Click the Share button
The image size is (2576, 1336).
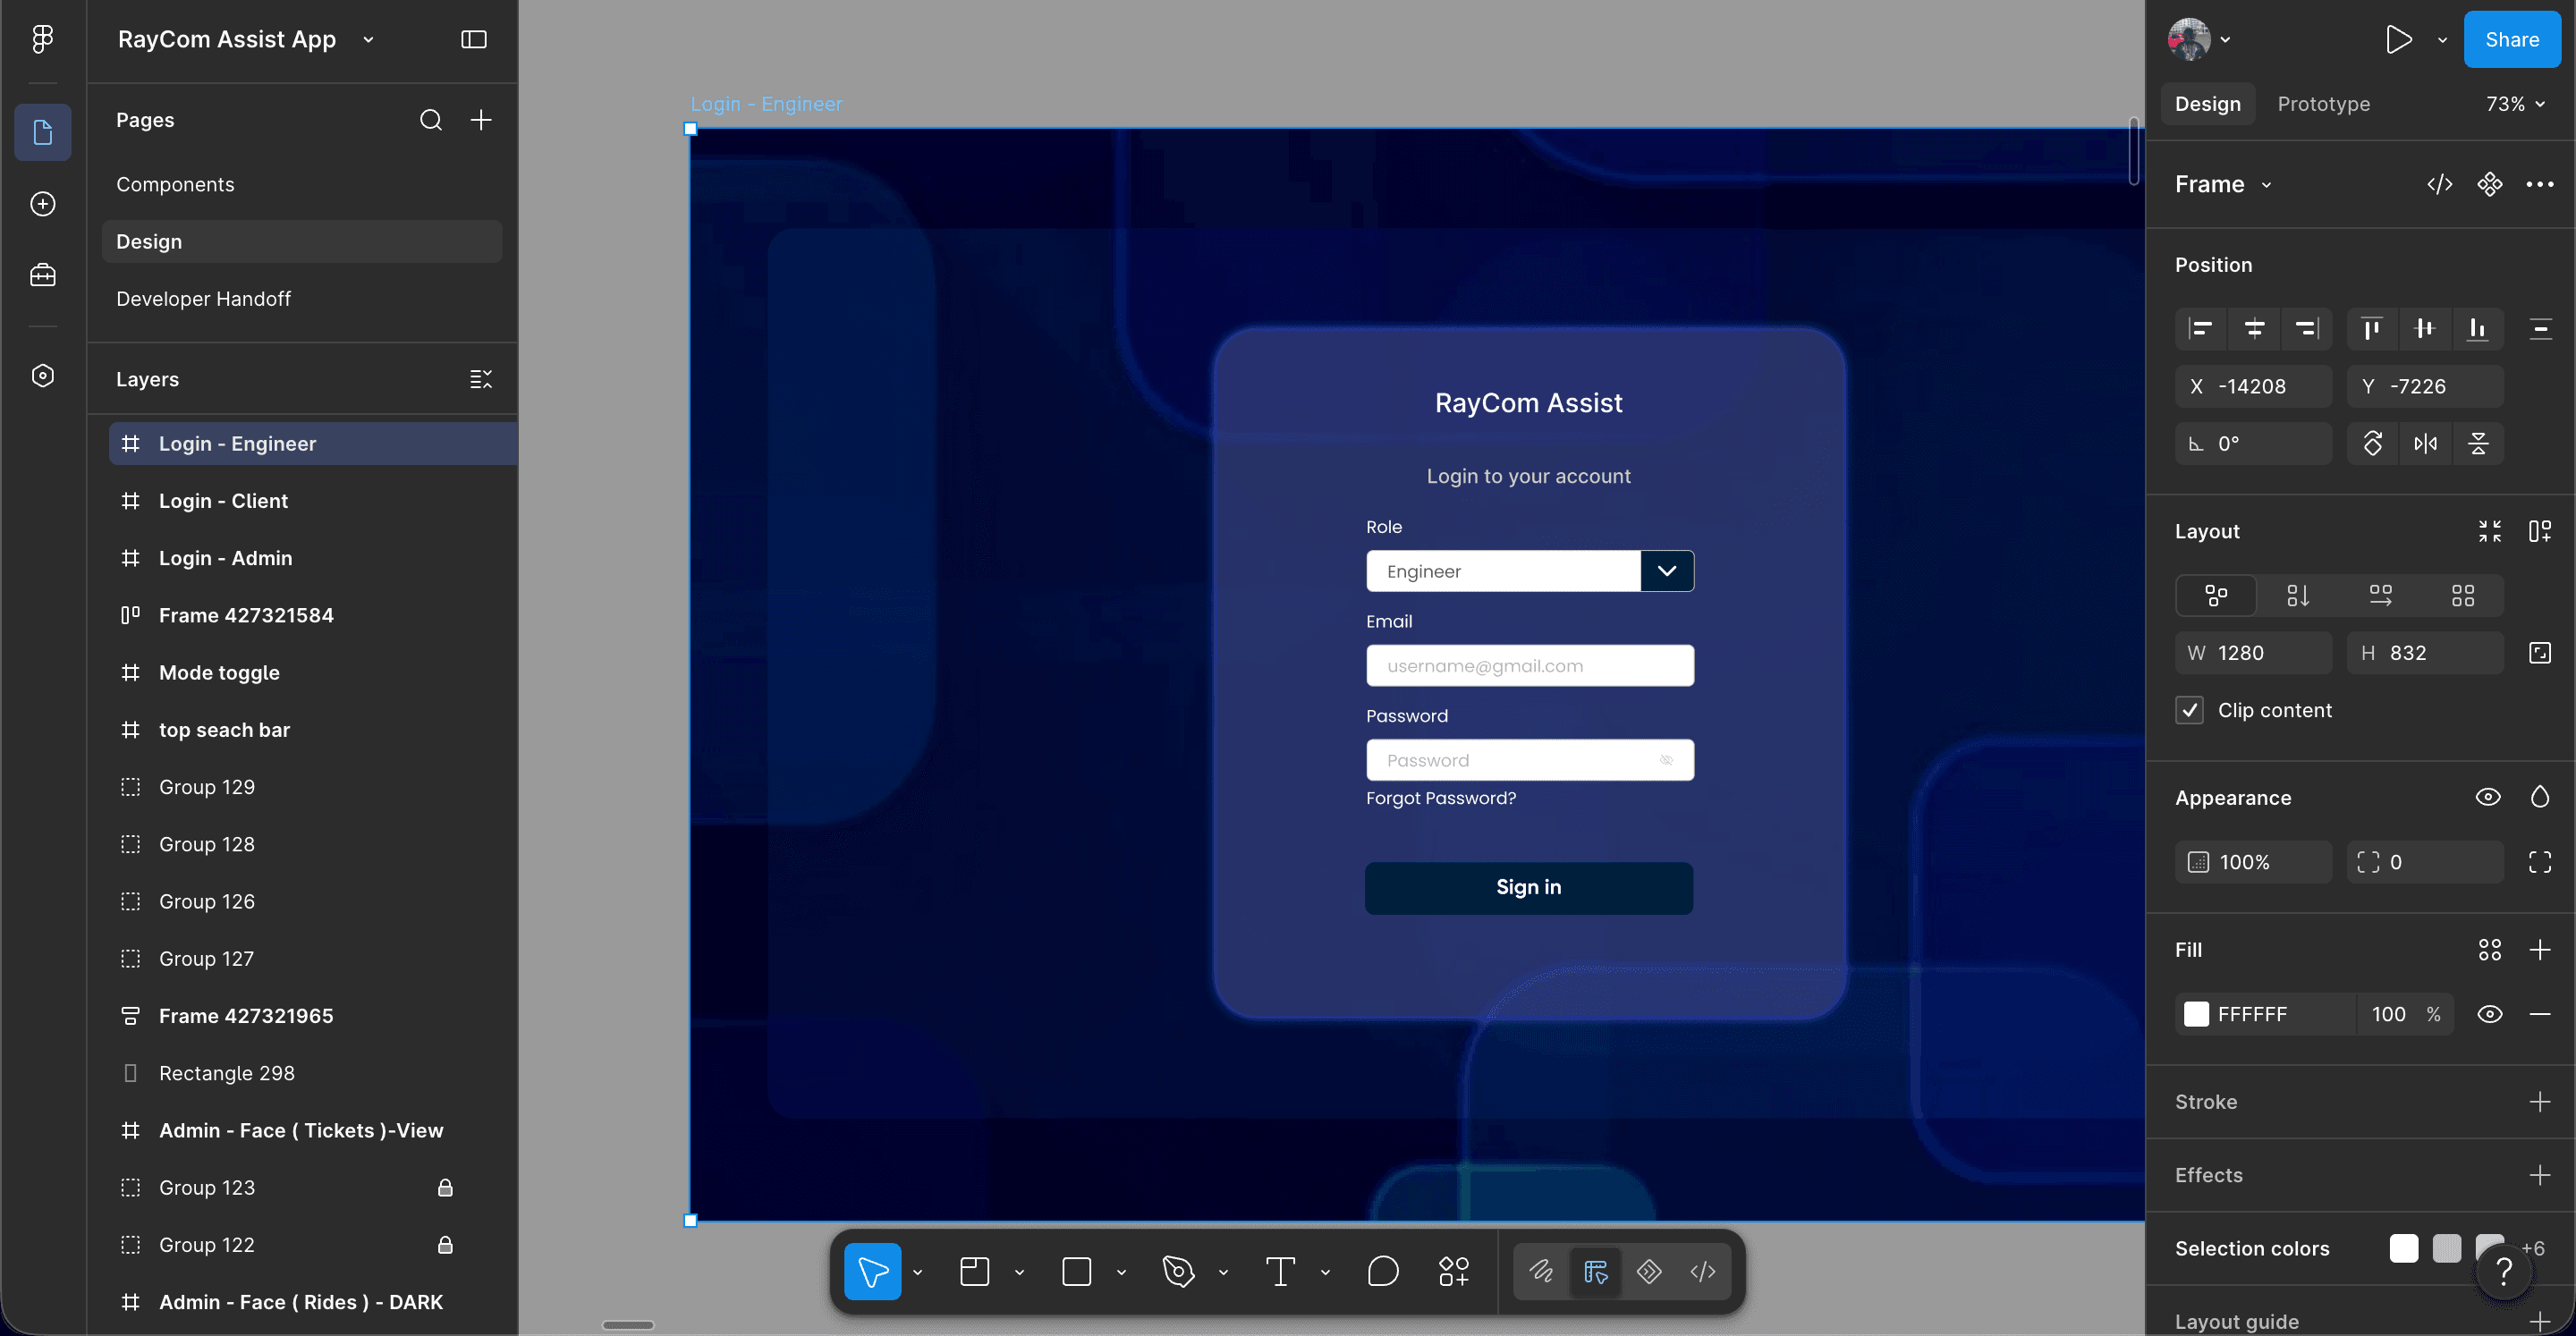[2511, 39]
